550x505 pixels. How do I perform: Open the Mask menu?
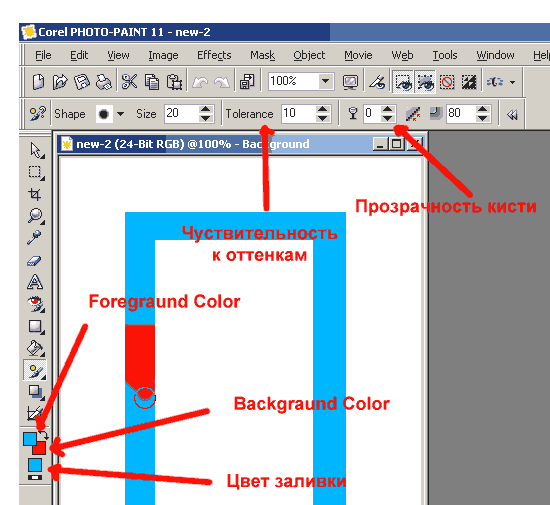262,55
